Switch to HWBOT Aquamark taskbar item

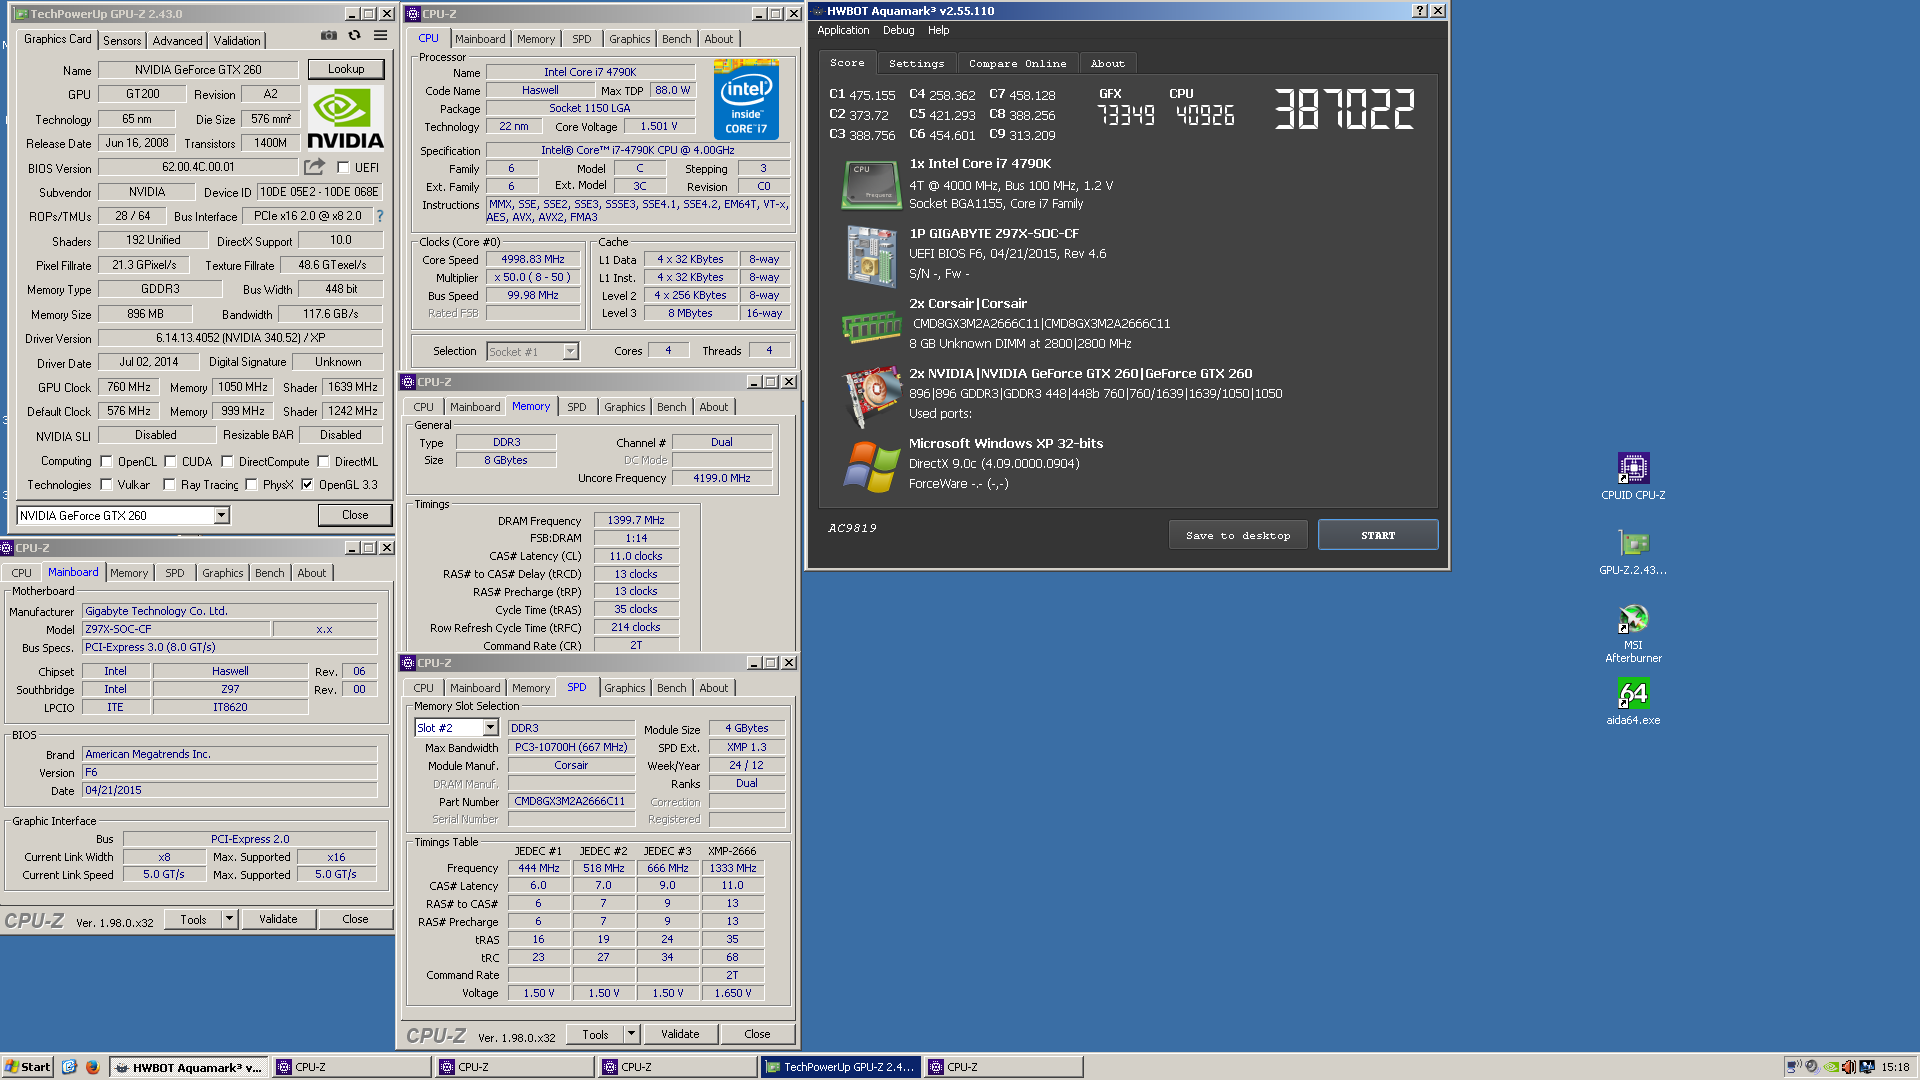click(x=188, y=1067)
